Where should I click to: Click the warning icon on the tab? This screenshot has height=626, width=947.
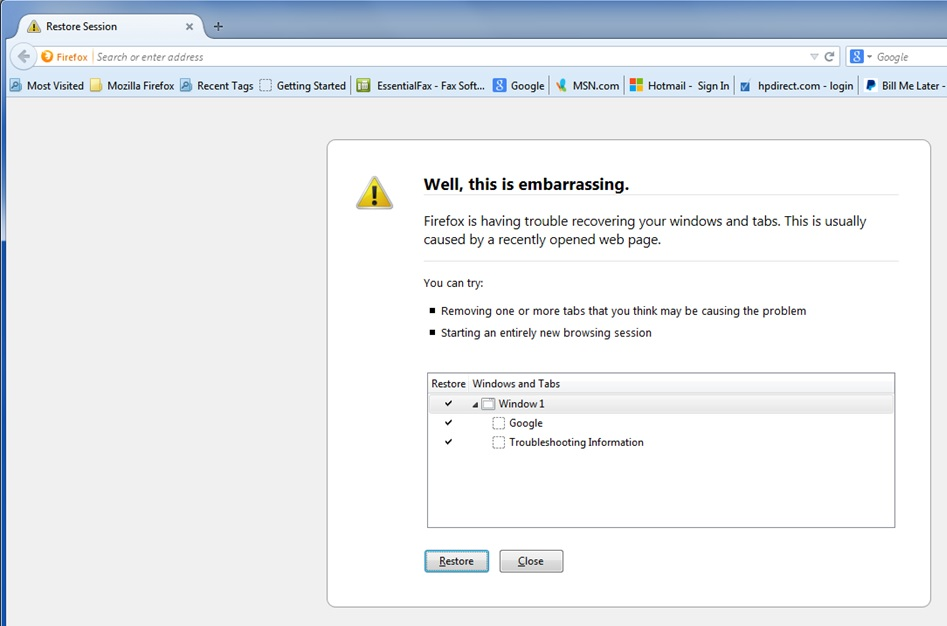34,26
